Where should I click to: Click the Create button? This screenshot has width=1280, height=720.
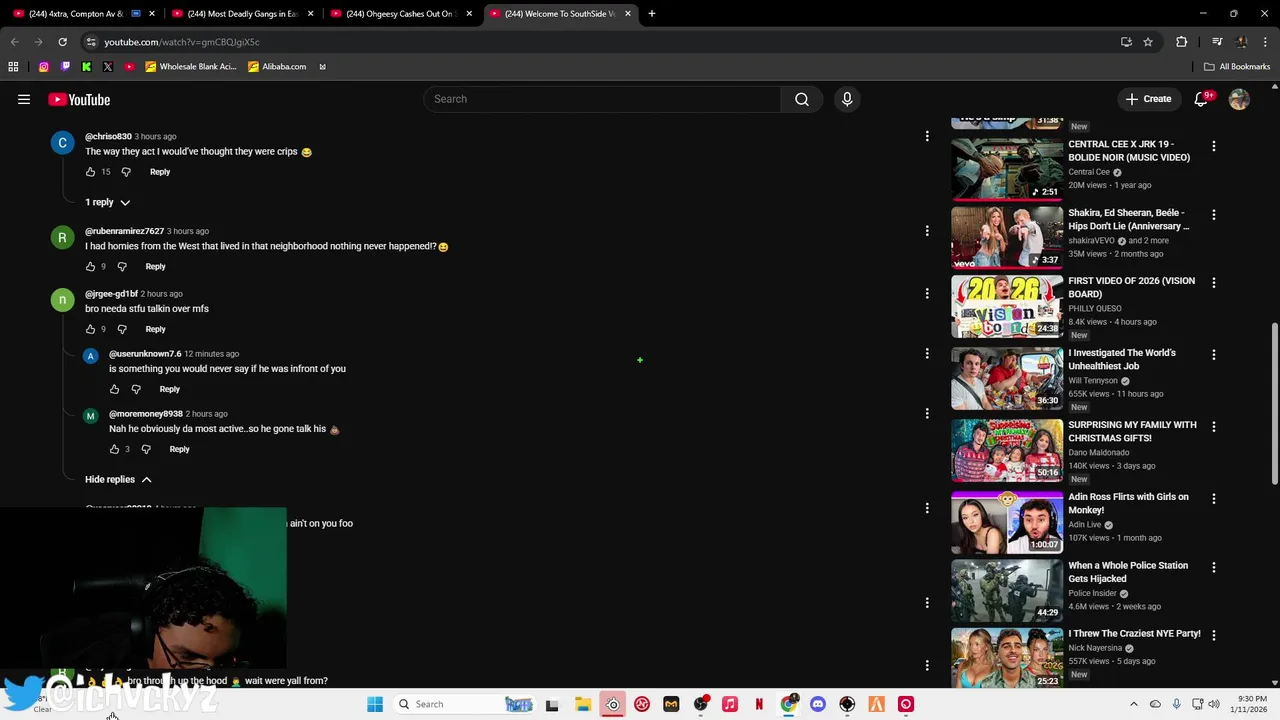pyautogui.click(x=1148, y=99)
